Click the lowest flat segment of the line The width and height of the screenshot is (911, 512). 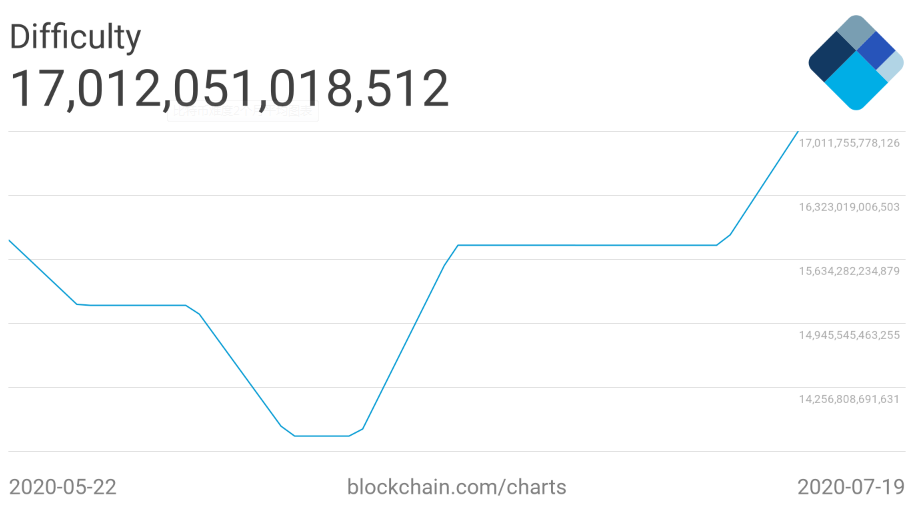[321, 436]
